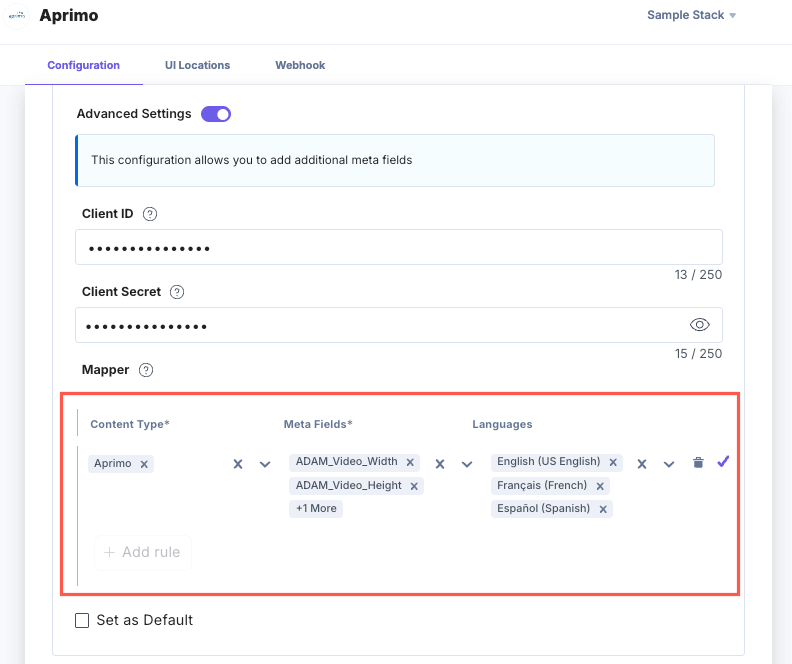792x664 pixels.
Task: Click the Client ID input field
Action: tap(399, 247)
